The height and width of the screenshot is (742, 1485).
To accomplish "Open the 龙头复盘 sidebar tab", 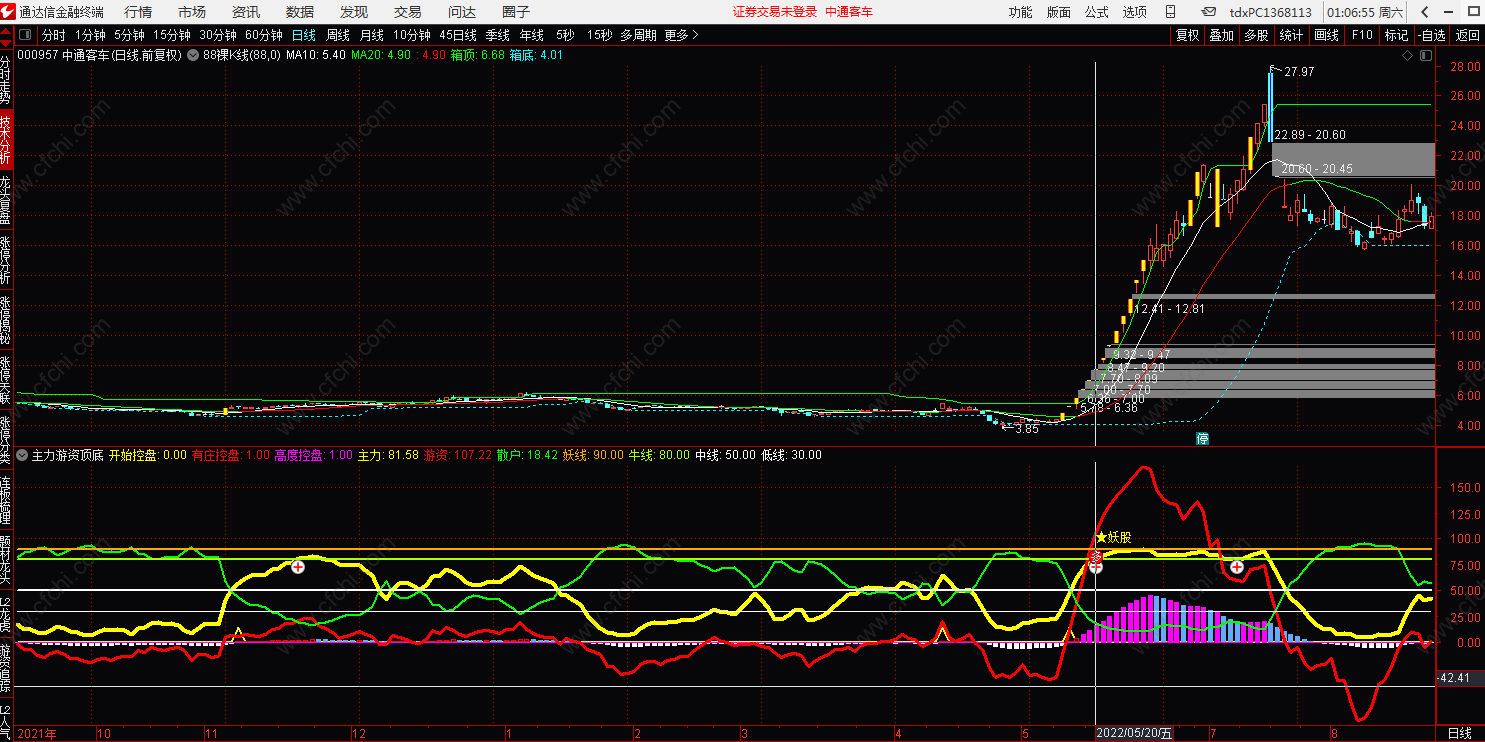I will [6, 200].
